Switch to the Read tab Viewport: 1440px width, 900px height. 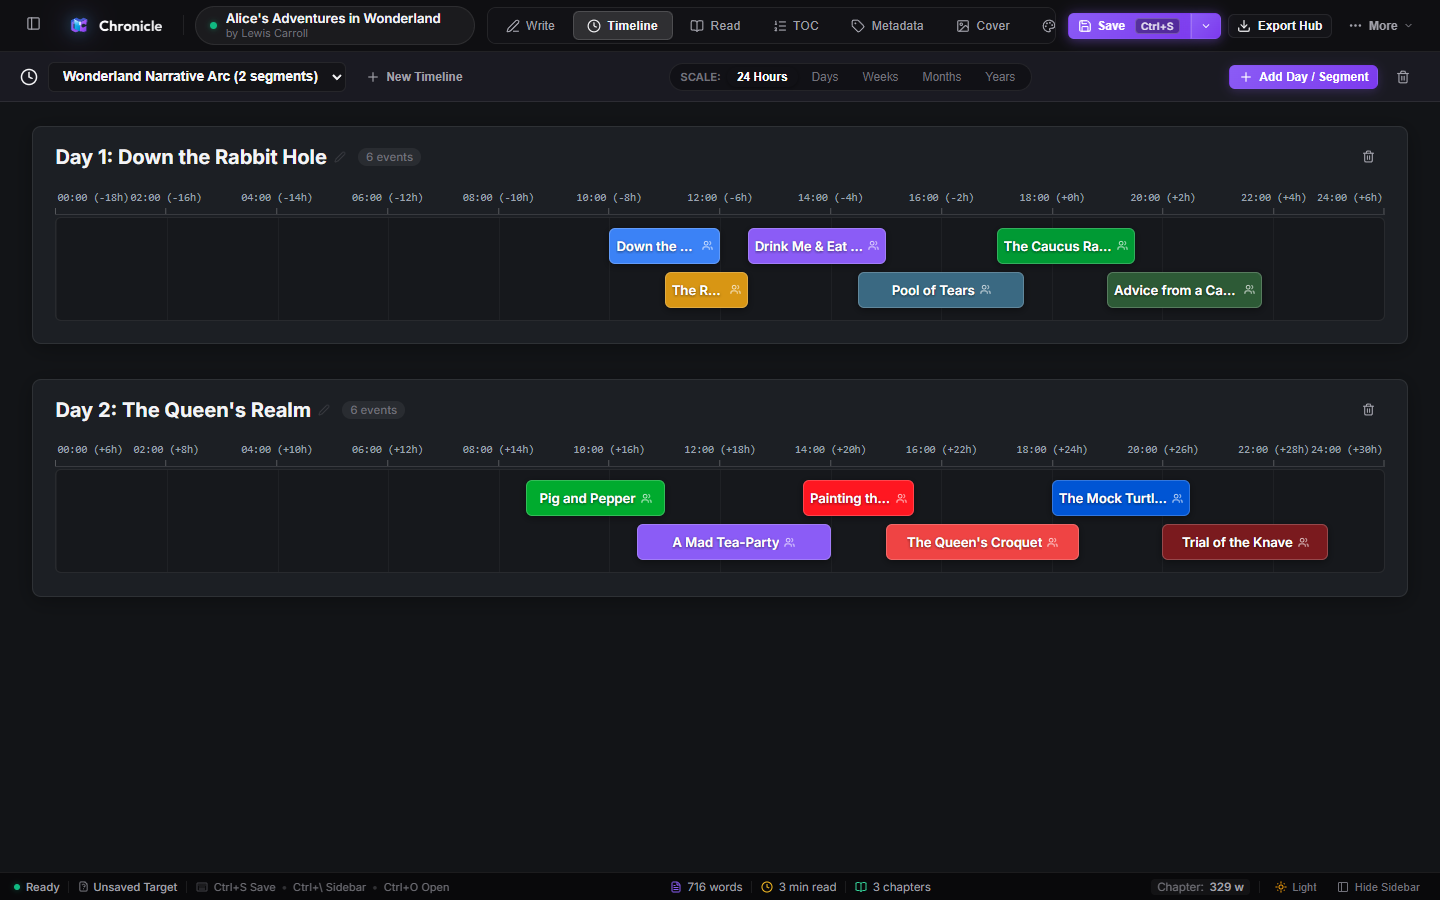[x=715, y=26]
